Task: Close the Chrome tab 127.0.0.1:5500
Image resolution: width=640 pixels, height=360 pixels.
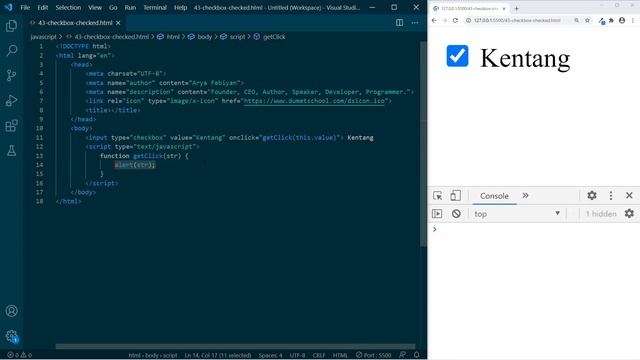Action: pos(504,8)
